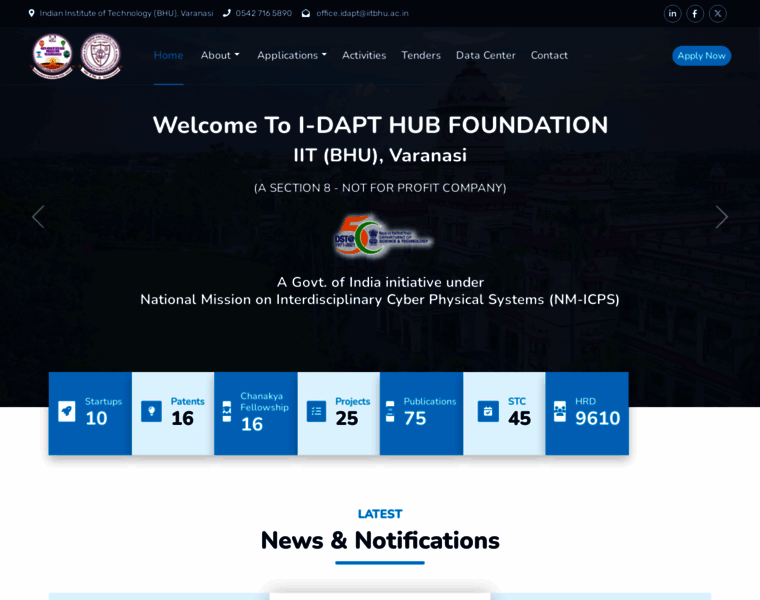Go to previous carousel slide arrow
760x600 pixels.
[x=38, y=217]
